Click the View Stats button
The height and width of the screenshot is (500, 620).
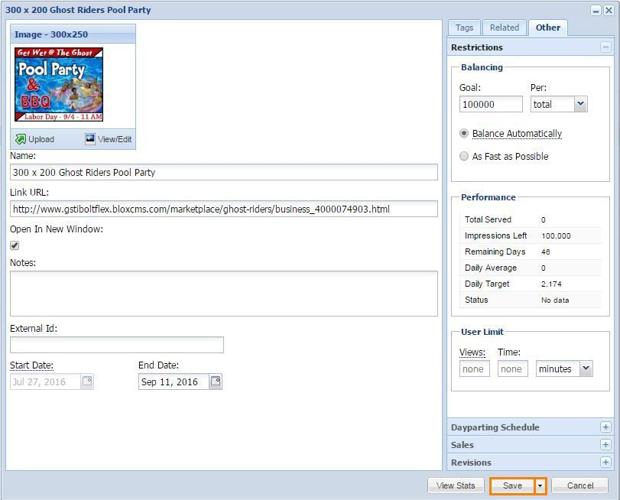coord(456,485)
